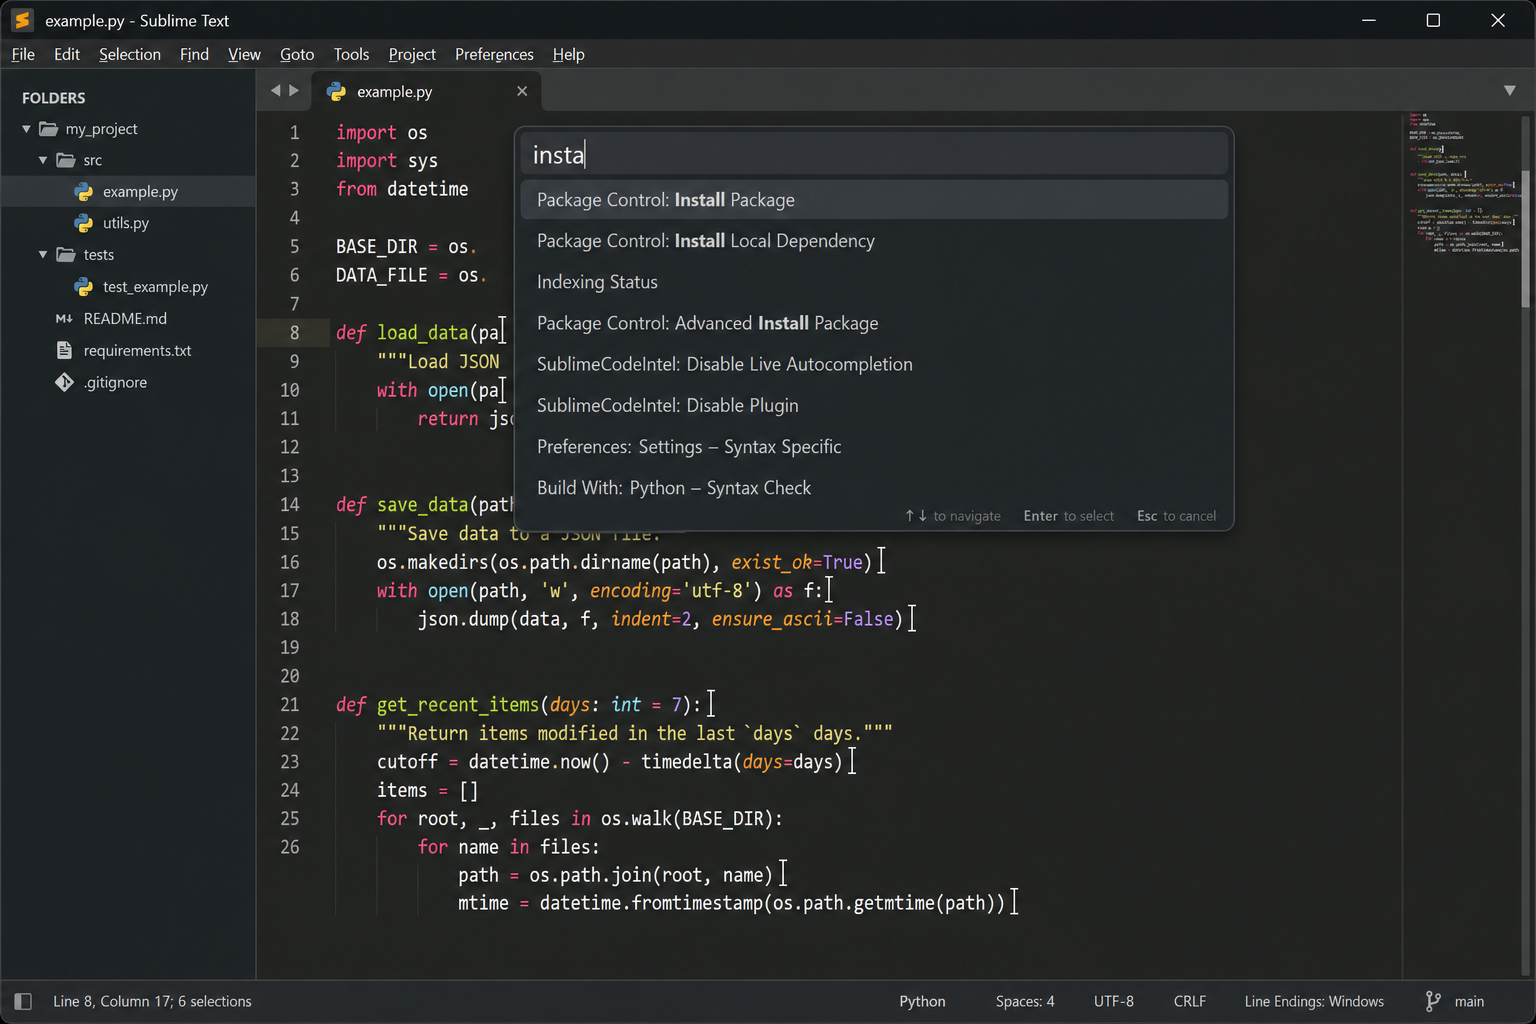Select Build With: Python – Syntax Check
The image size is (1536, 1024).
point(874,488)
